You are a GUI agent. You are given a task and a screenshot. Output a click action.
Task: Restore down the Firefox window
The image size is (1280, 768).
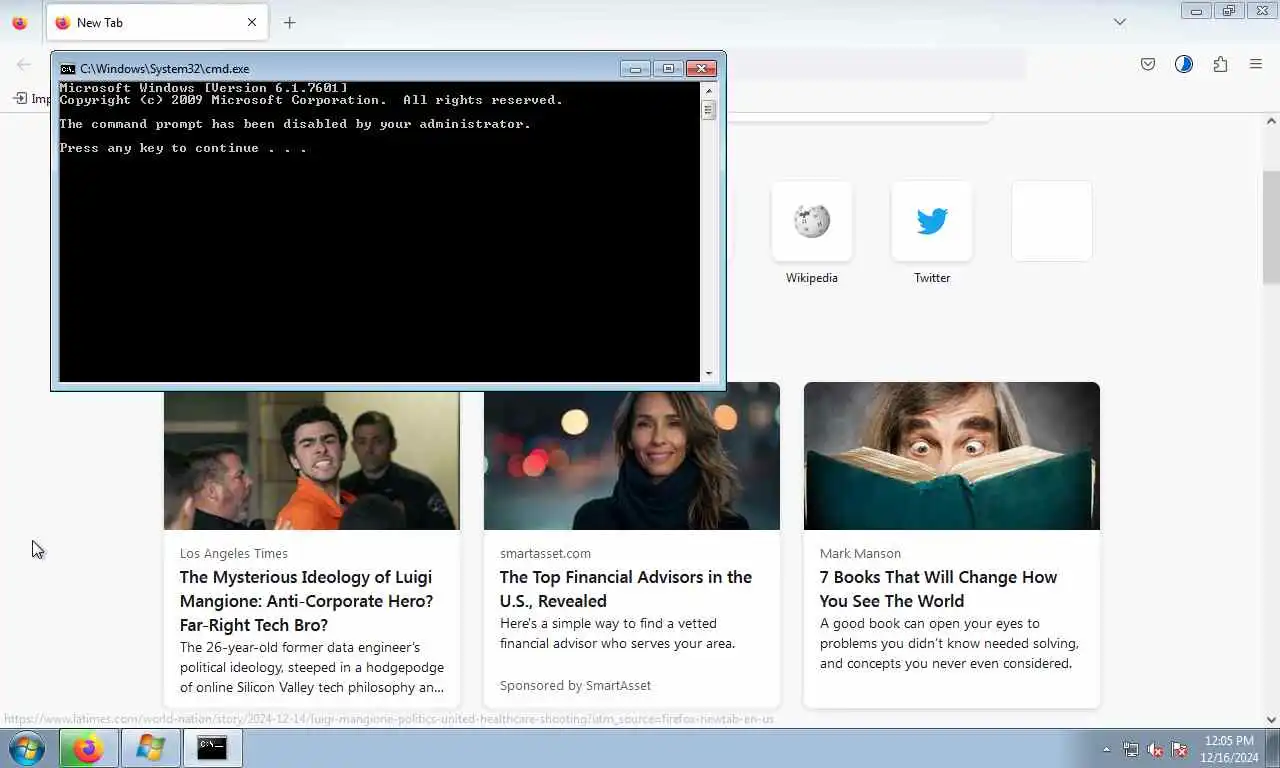[x=1229, y=11]
